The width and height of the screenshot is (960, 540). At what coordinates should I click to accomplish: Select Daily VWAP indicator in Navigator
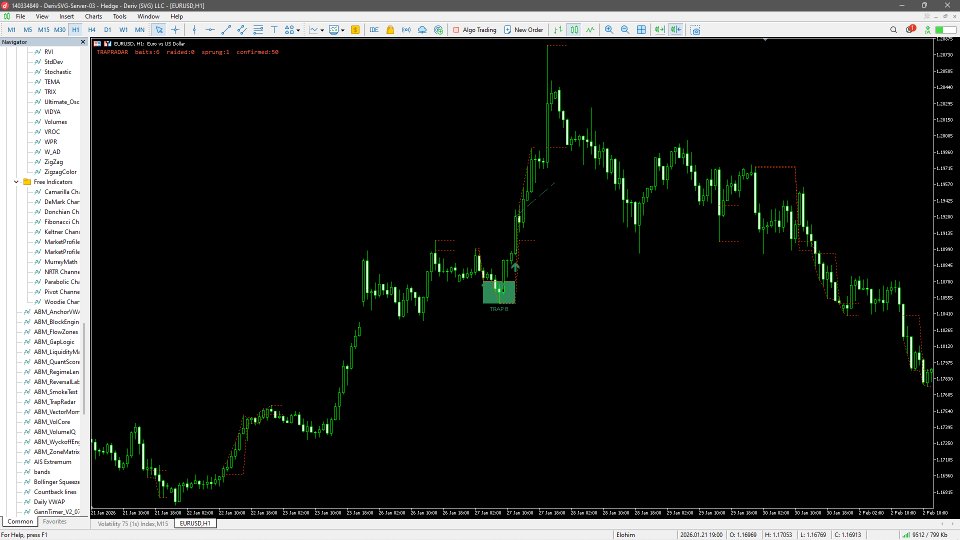(x=49, y=501)
